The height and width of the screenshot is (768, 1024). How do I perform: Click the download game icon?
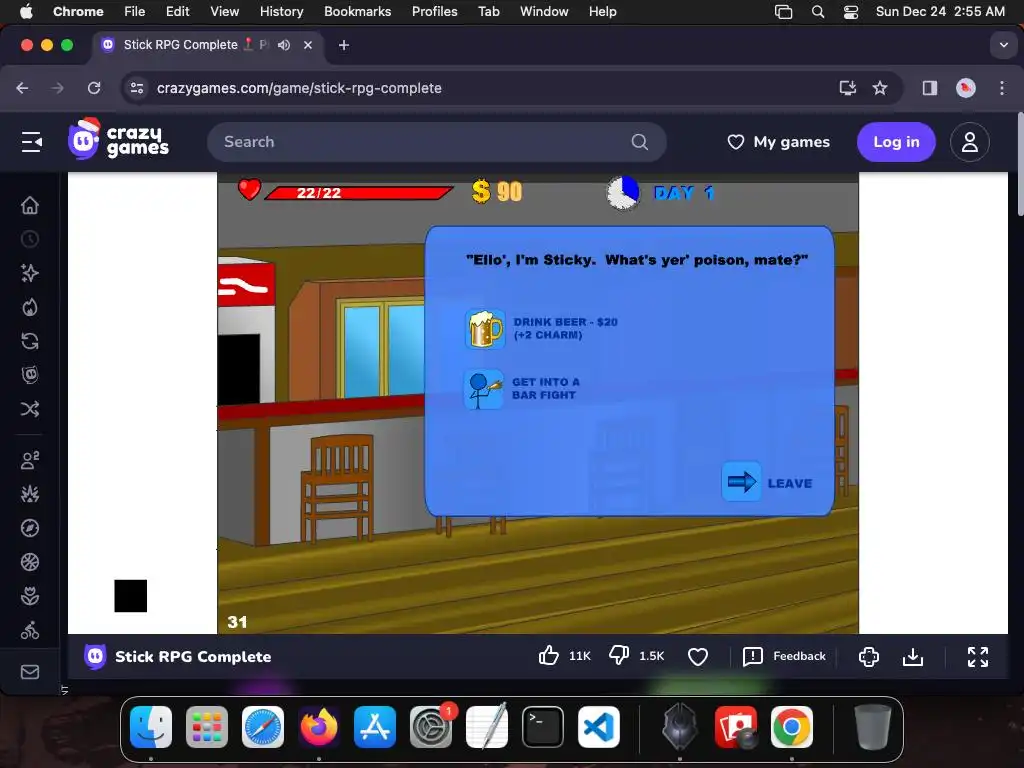point(913,656)
